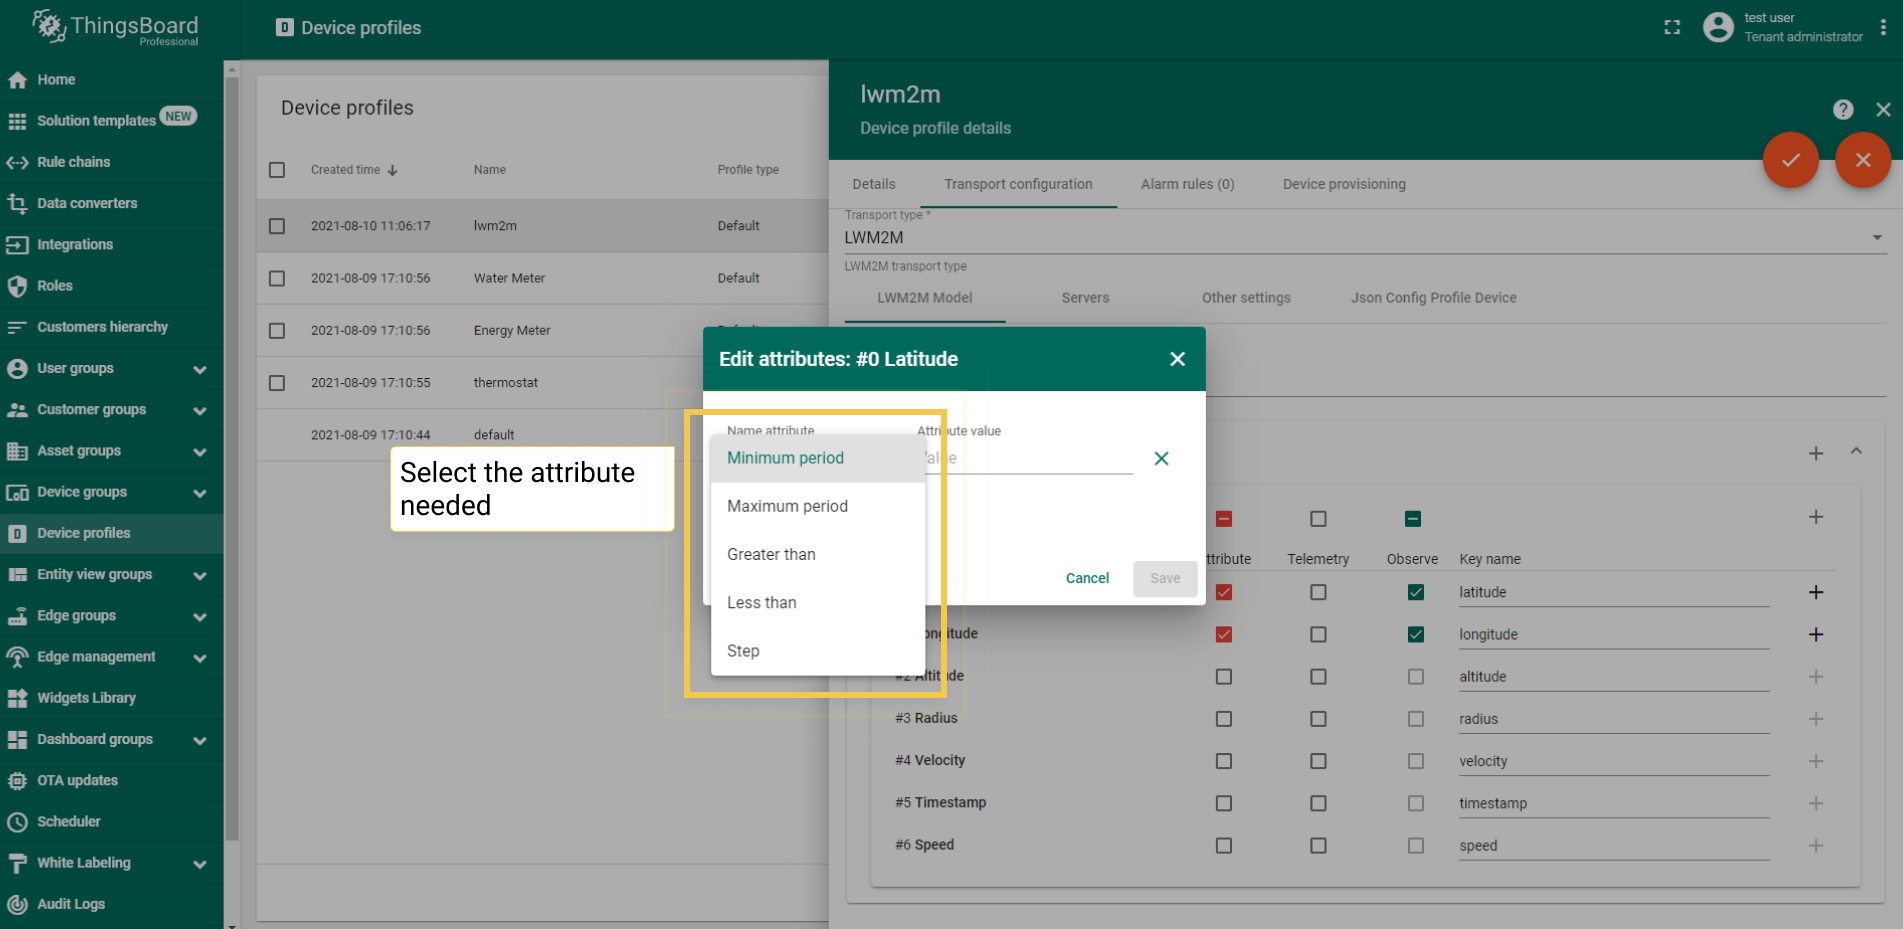1903x929 pixels.
Task: Click the plus icon beside latitude key
Action: pyautogui.click(x=1816, y=592)
